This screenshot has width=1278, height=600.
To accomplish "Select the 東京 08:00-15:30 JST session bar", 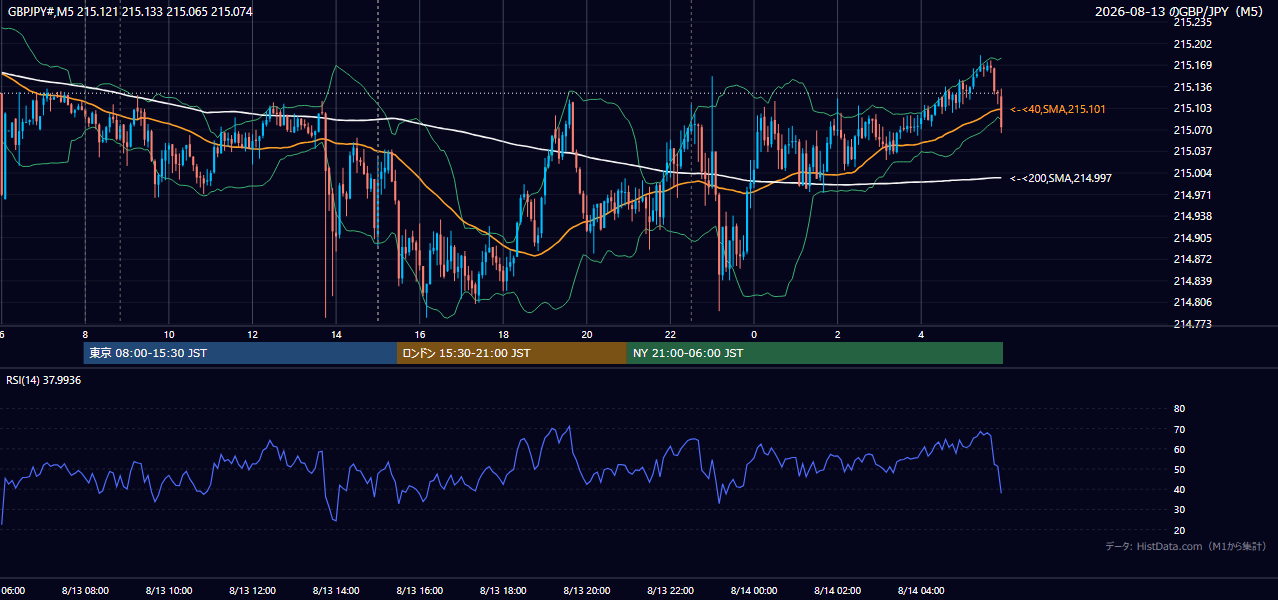I will pos(240,353).
